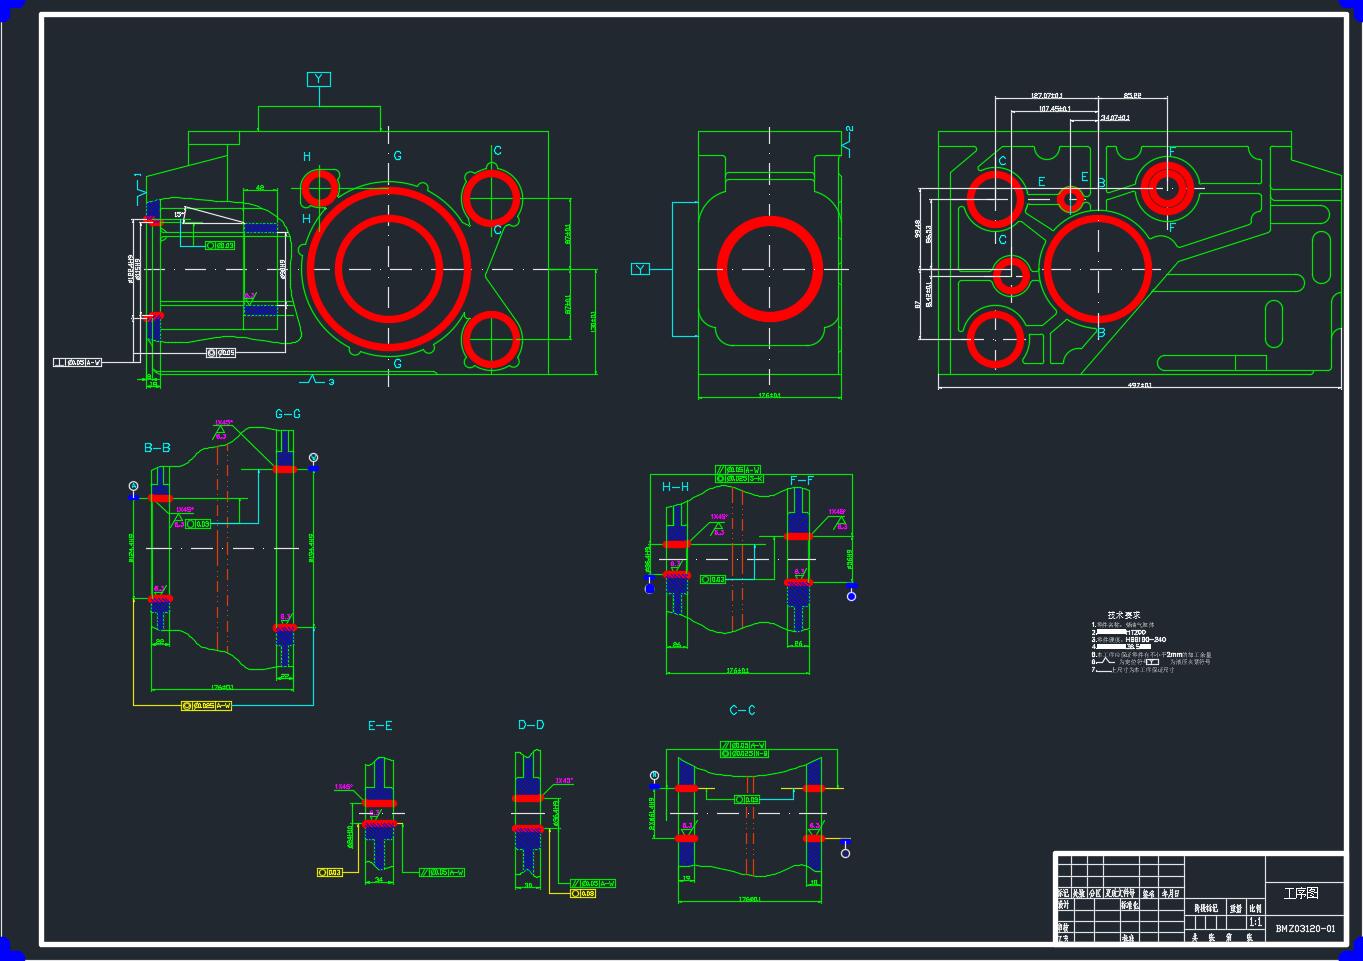Click the E-E section title
The image size is (1363, 961).
coord(380,726)
